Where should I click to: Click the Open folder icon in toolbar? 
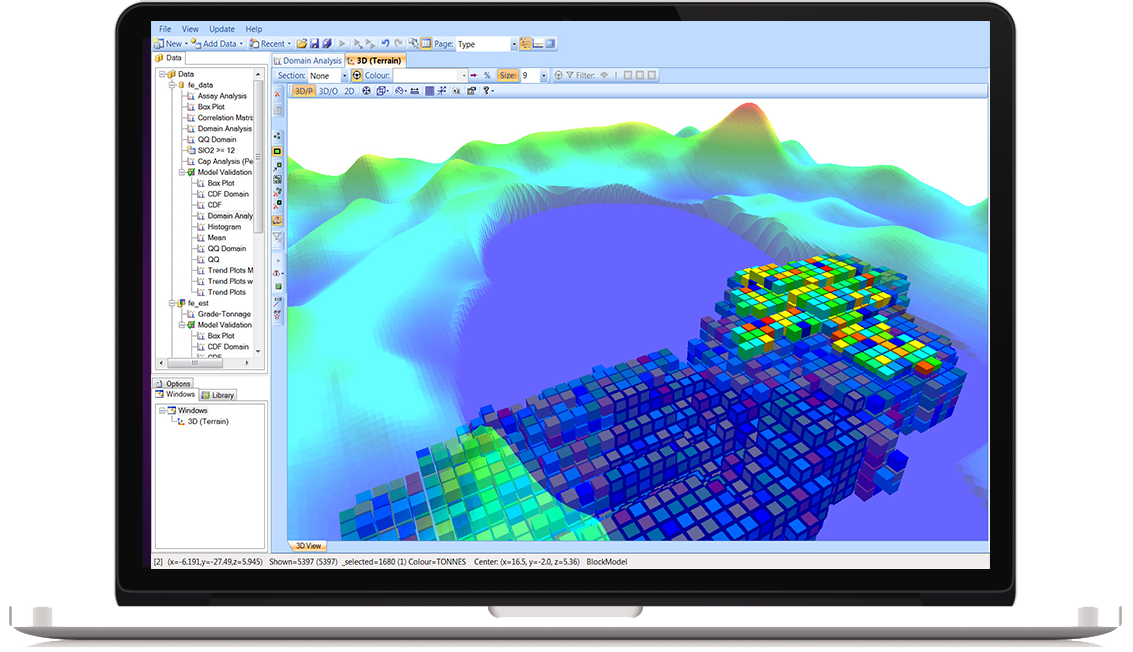[302, 44]
